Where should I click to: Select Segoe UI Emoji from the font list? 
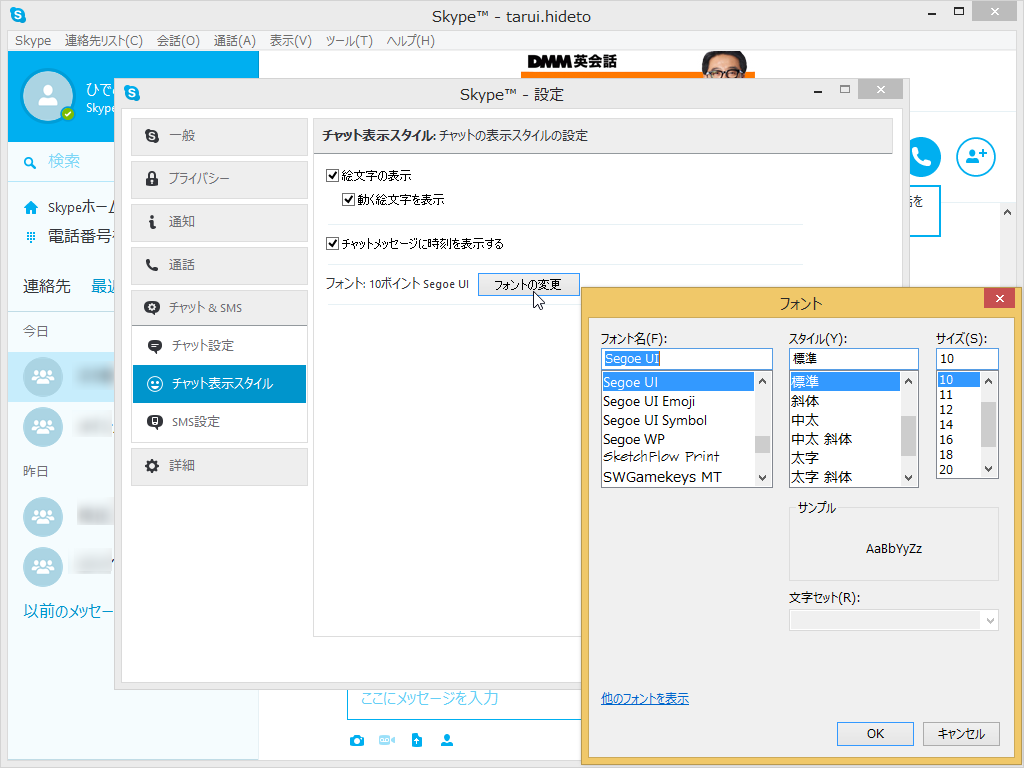coord(650,401)
